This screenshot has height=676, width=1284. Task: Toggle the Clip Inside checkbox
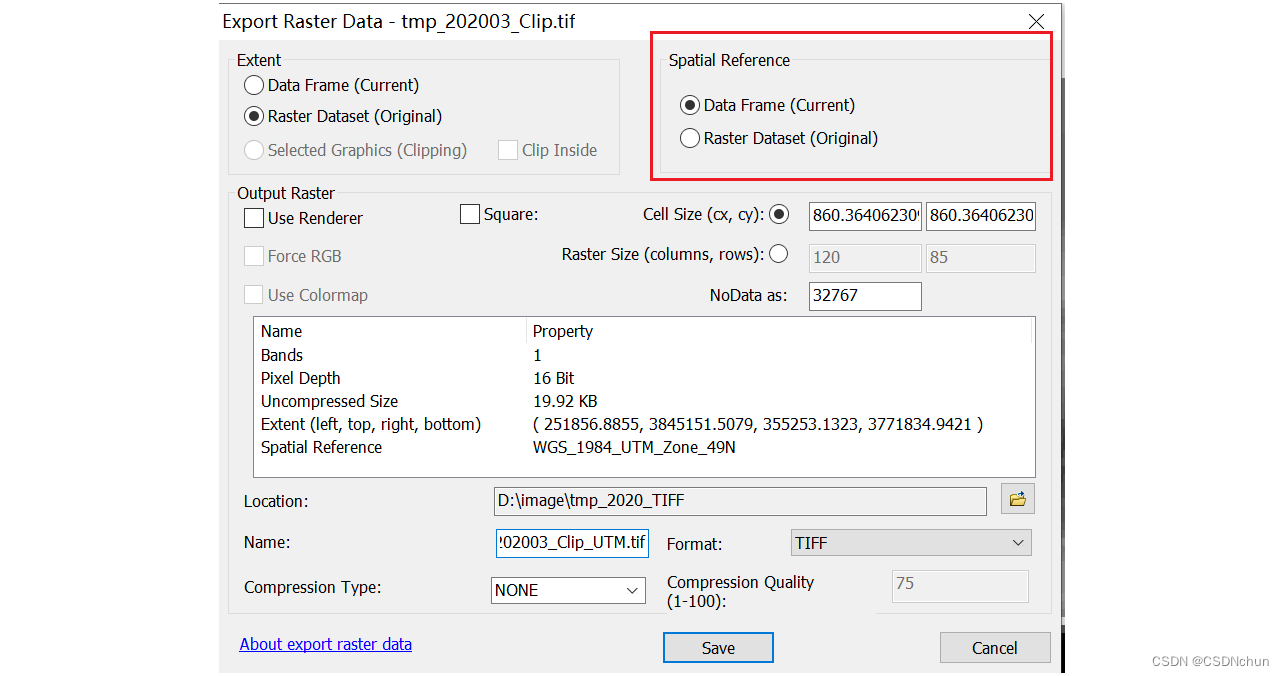507,150
